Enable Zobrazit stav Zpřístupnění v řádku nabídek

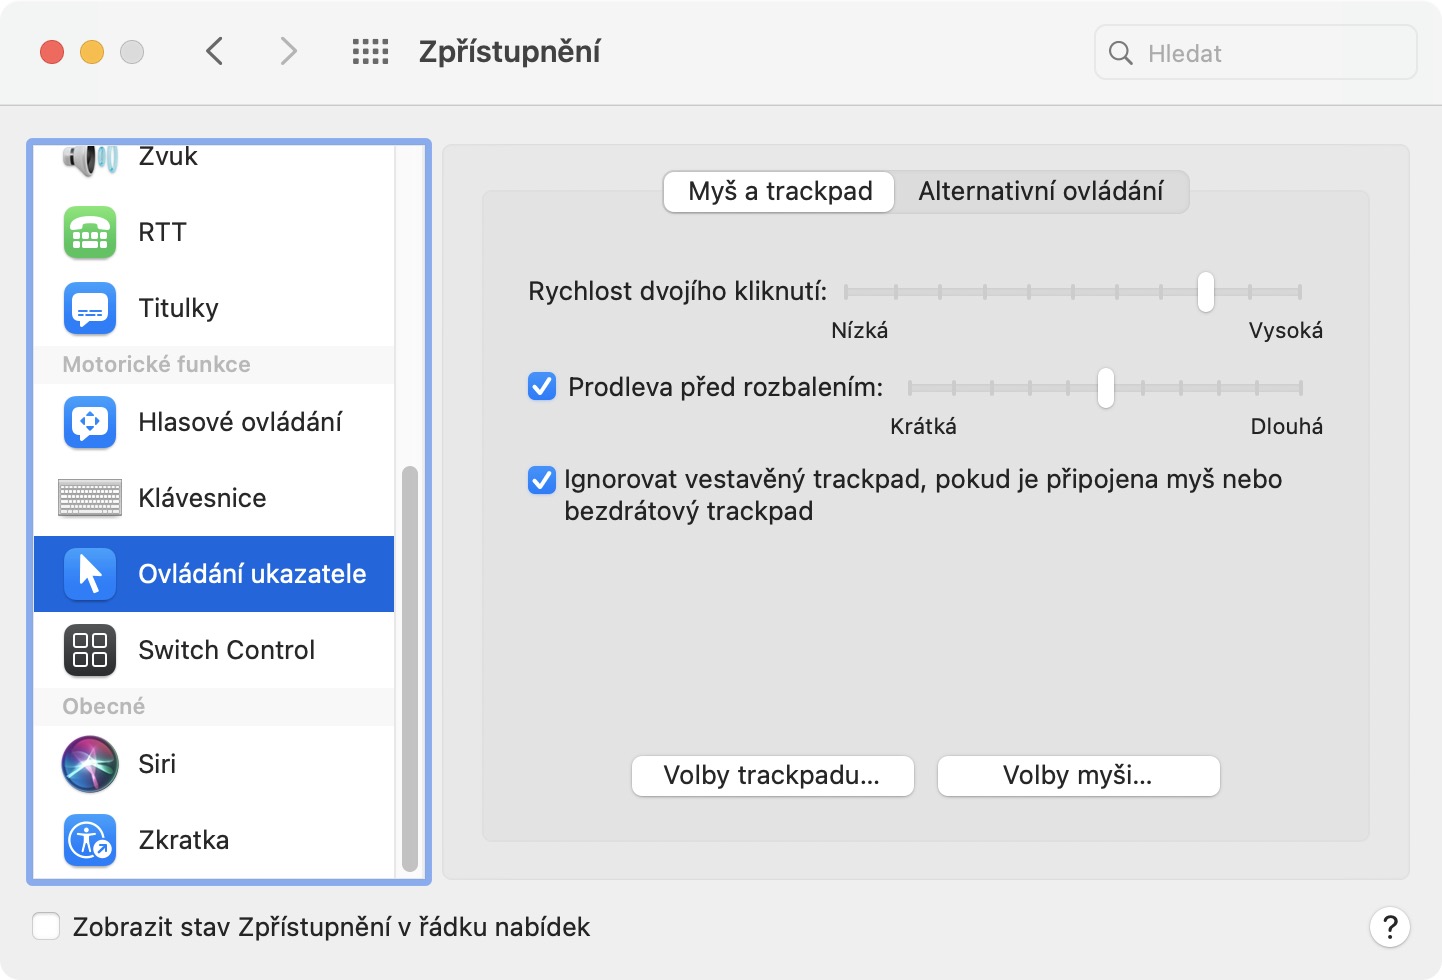pyautogui.click(x=46, y=927)
